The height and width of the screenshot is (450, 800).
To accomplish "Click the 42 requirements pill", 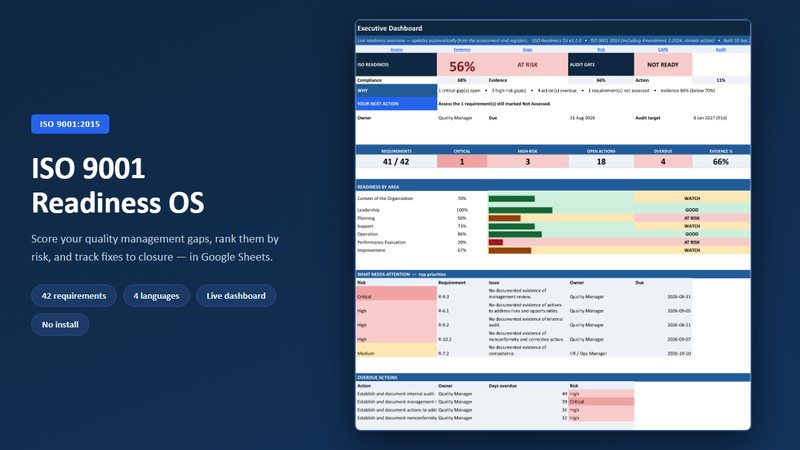I will 74,296.
